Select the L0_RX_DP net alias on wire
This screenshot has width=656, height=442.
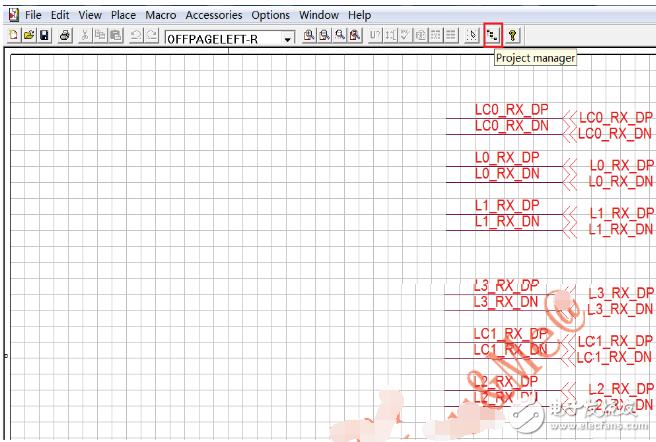507,158
